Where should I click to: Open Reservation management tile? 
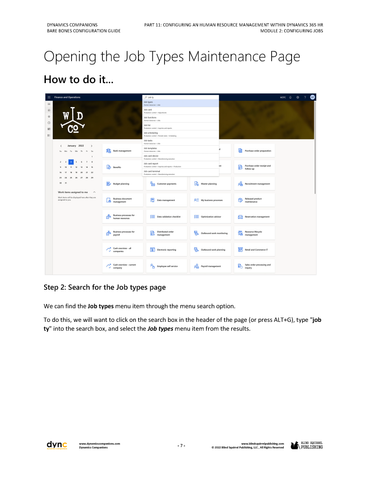coord(254,217)
